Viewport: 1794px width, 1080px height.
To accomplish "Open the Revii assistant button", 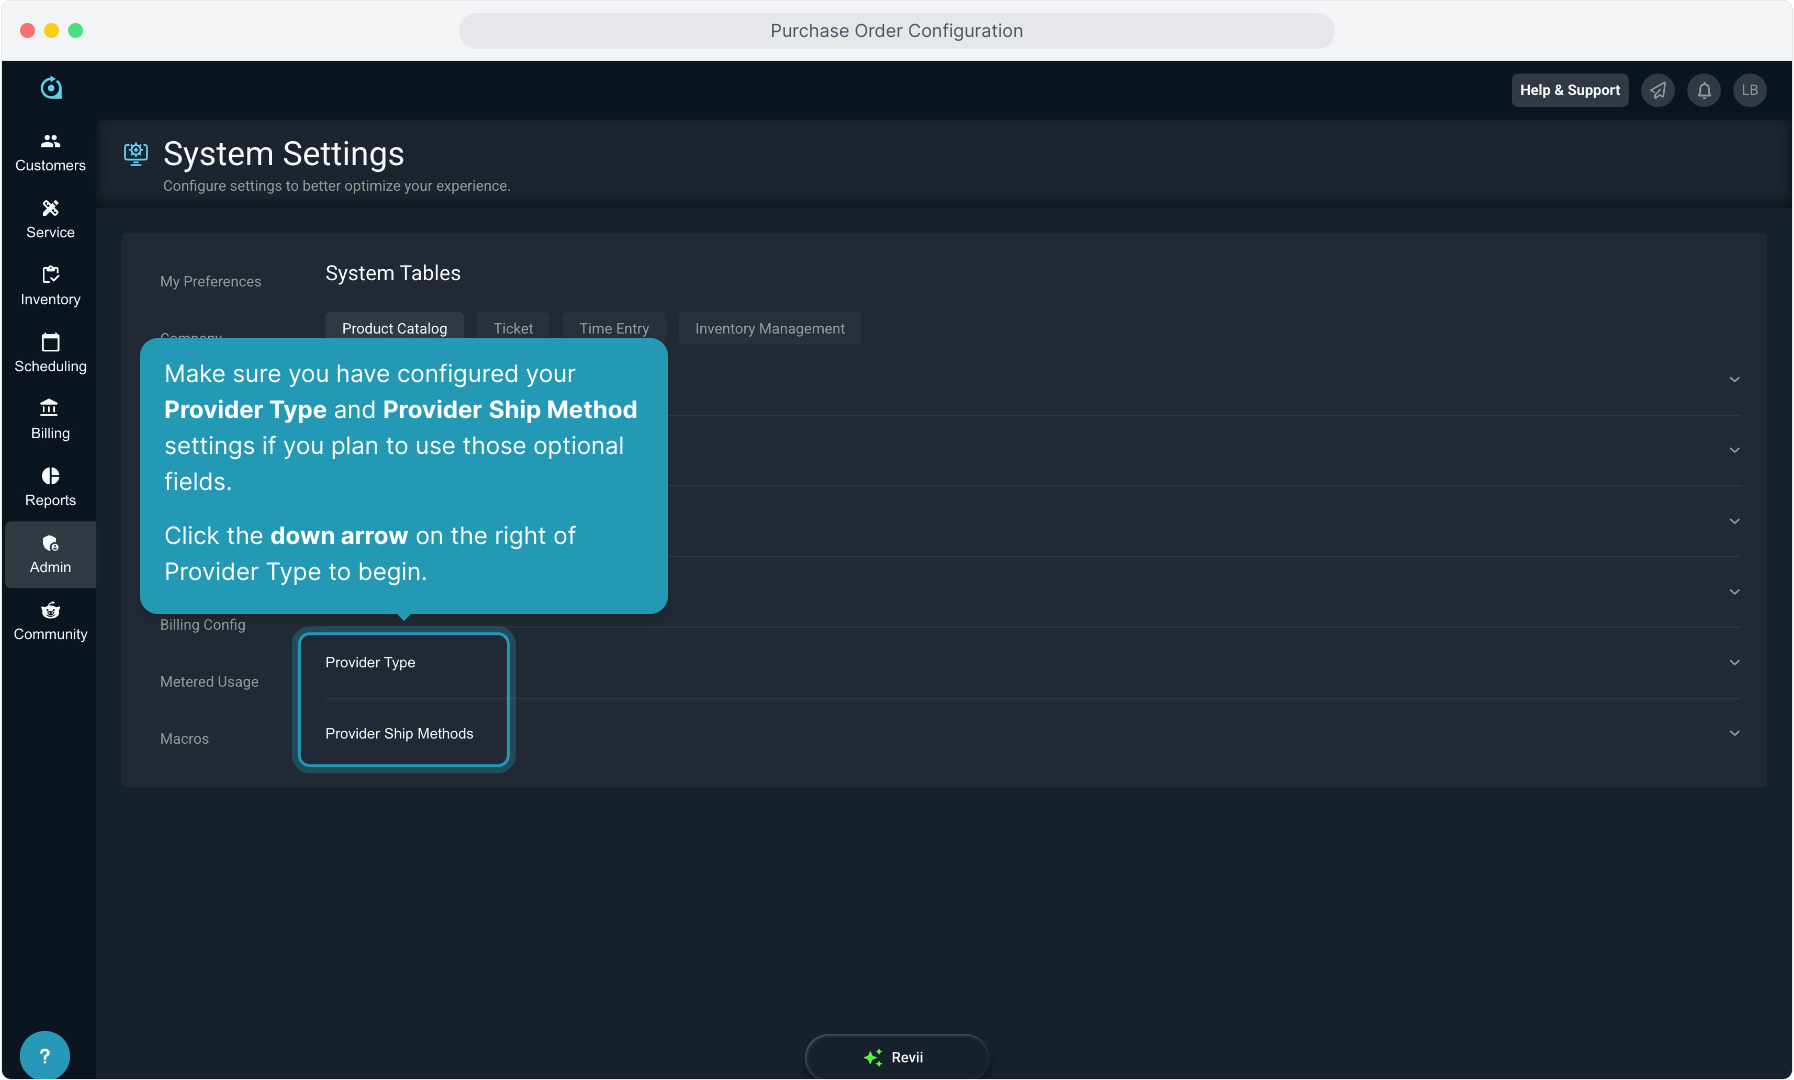I will tap(896, 1057).
